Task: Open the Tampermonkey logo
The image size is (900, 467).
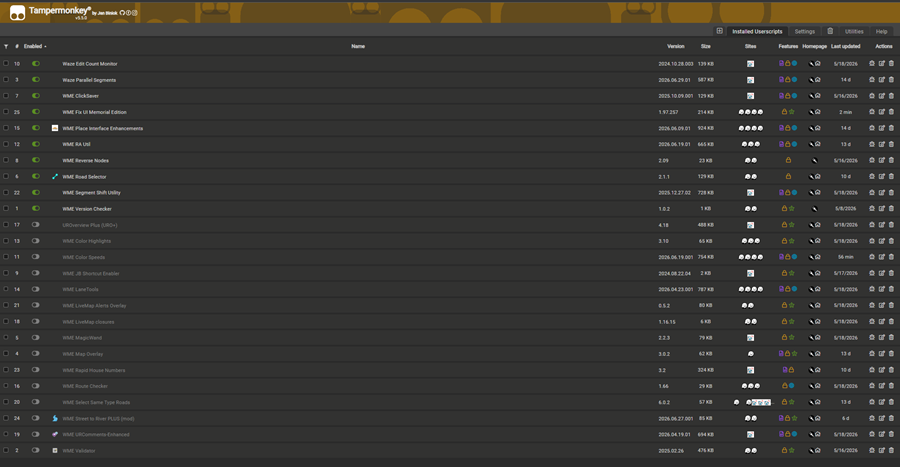Action: (17, 12)
